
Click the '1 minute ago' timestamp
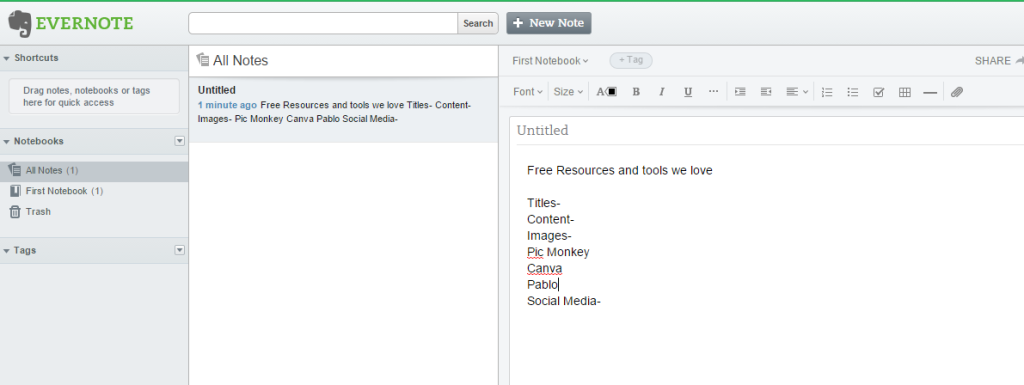pyautogui.click(x=227, y=105)
